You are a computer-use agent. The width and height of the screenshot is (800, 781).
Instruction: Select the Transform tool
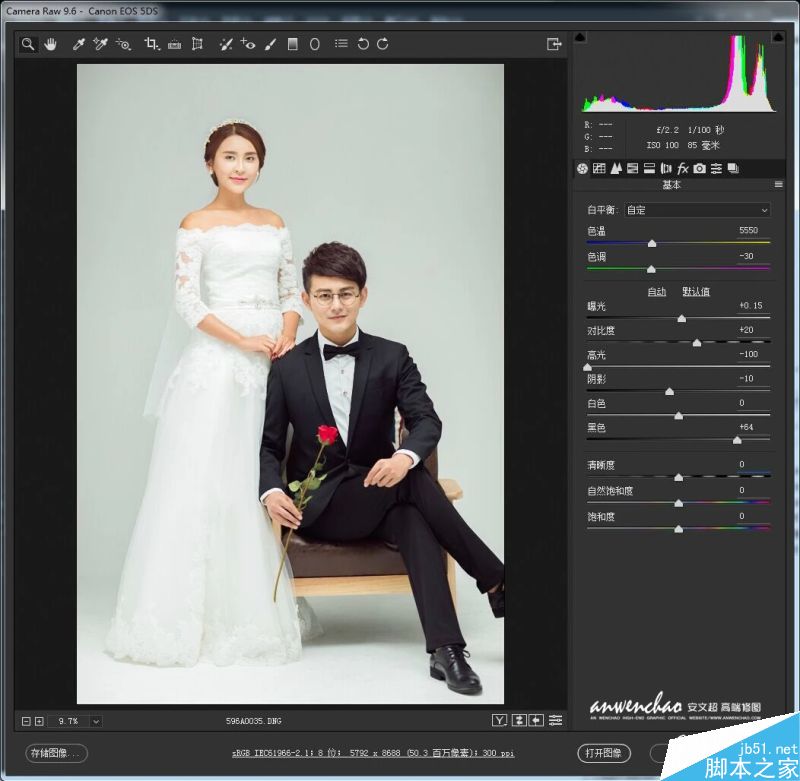click(197, 44)
